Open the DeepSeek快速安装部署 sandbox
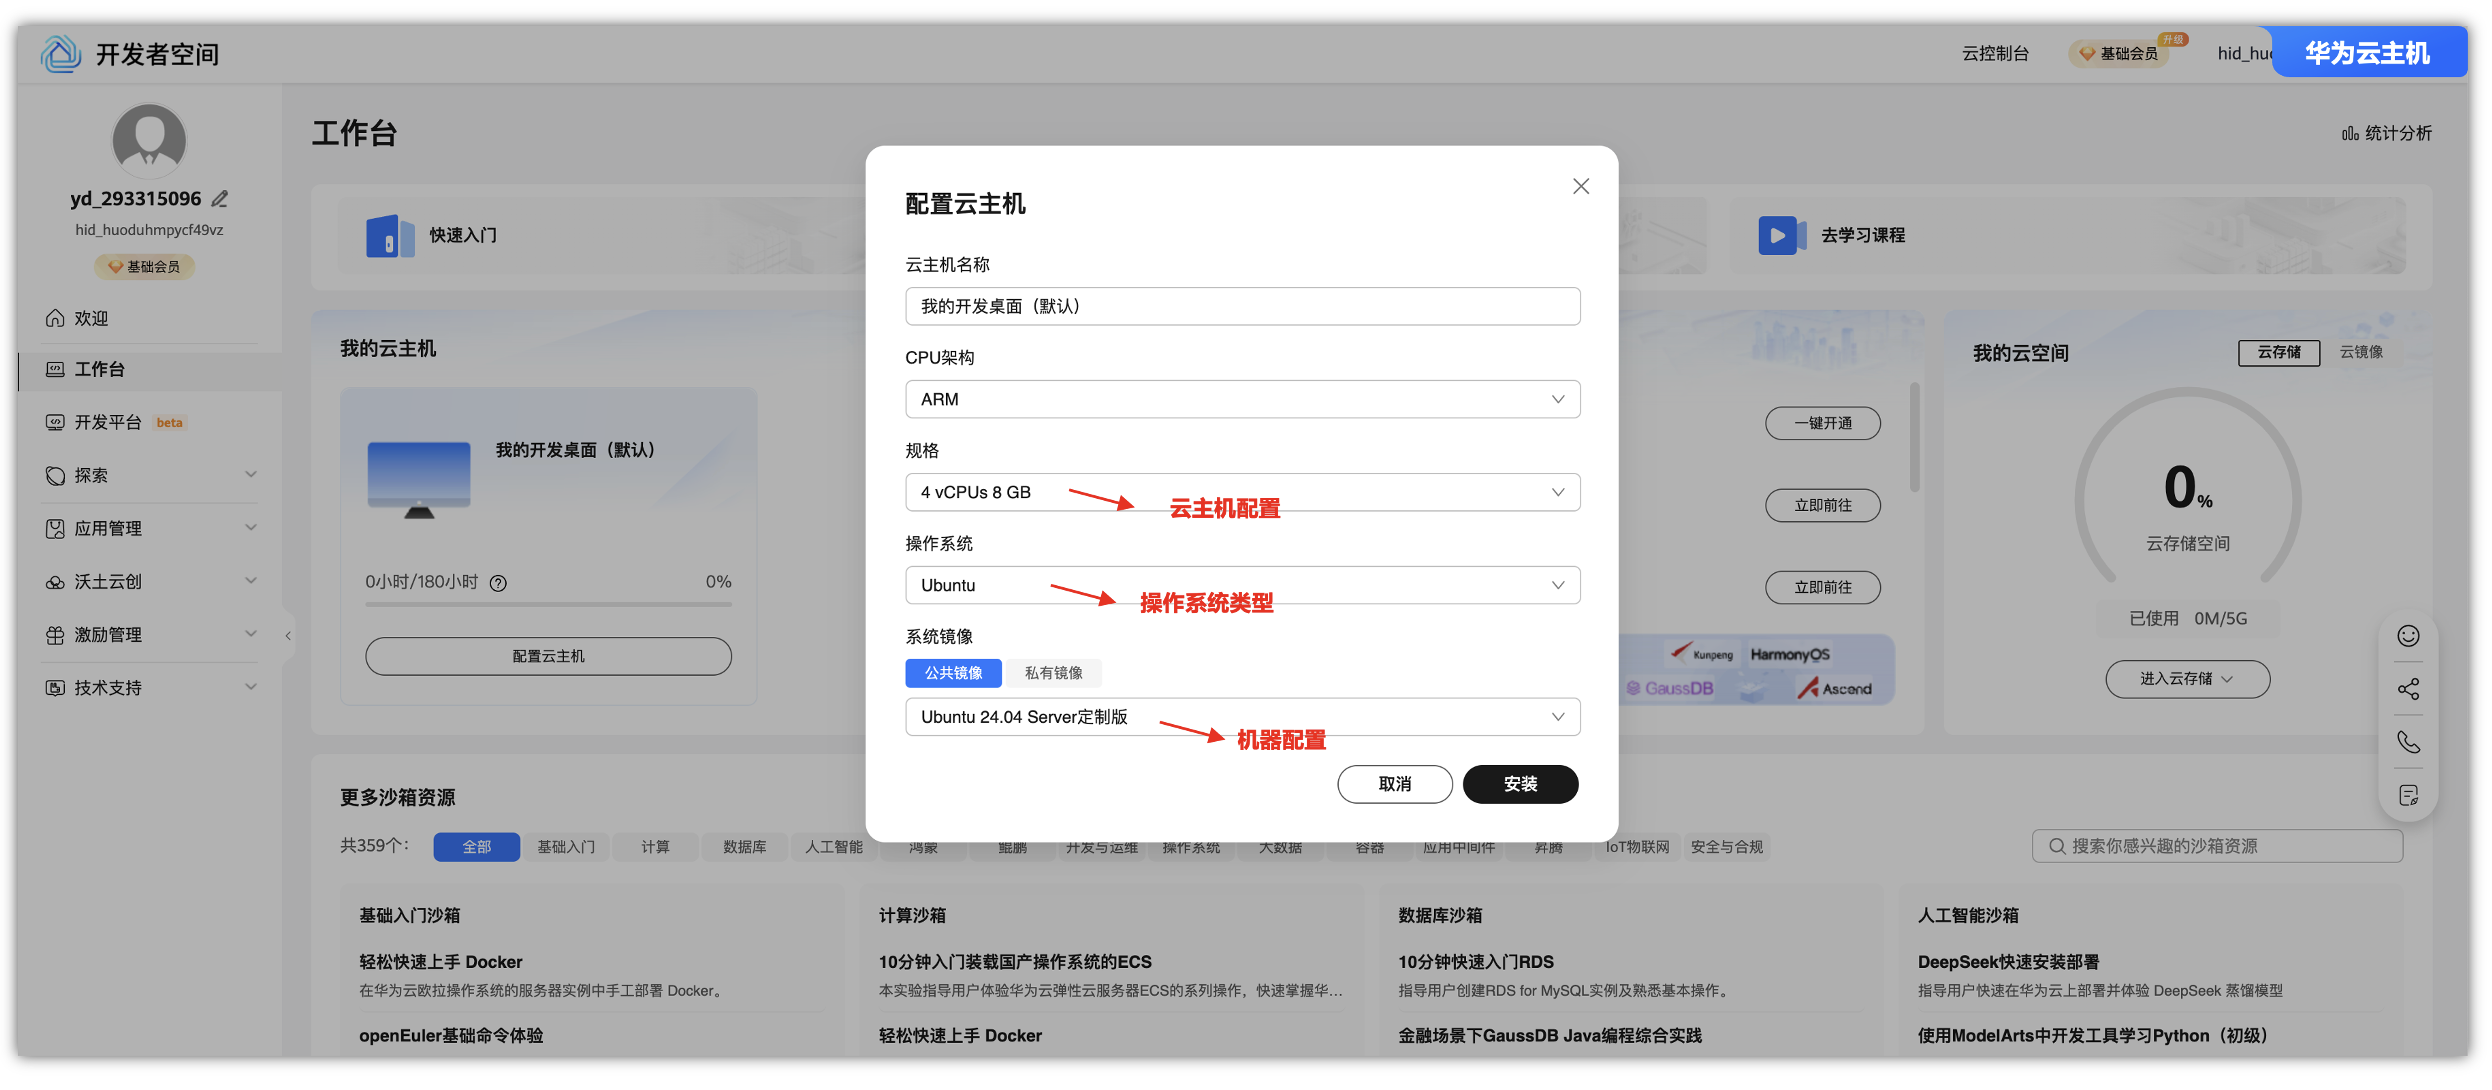 (2008, 962)
